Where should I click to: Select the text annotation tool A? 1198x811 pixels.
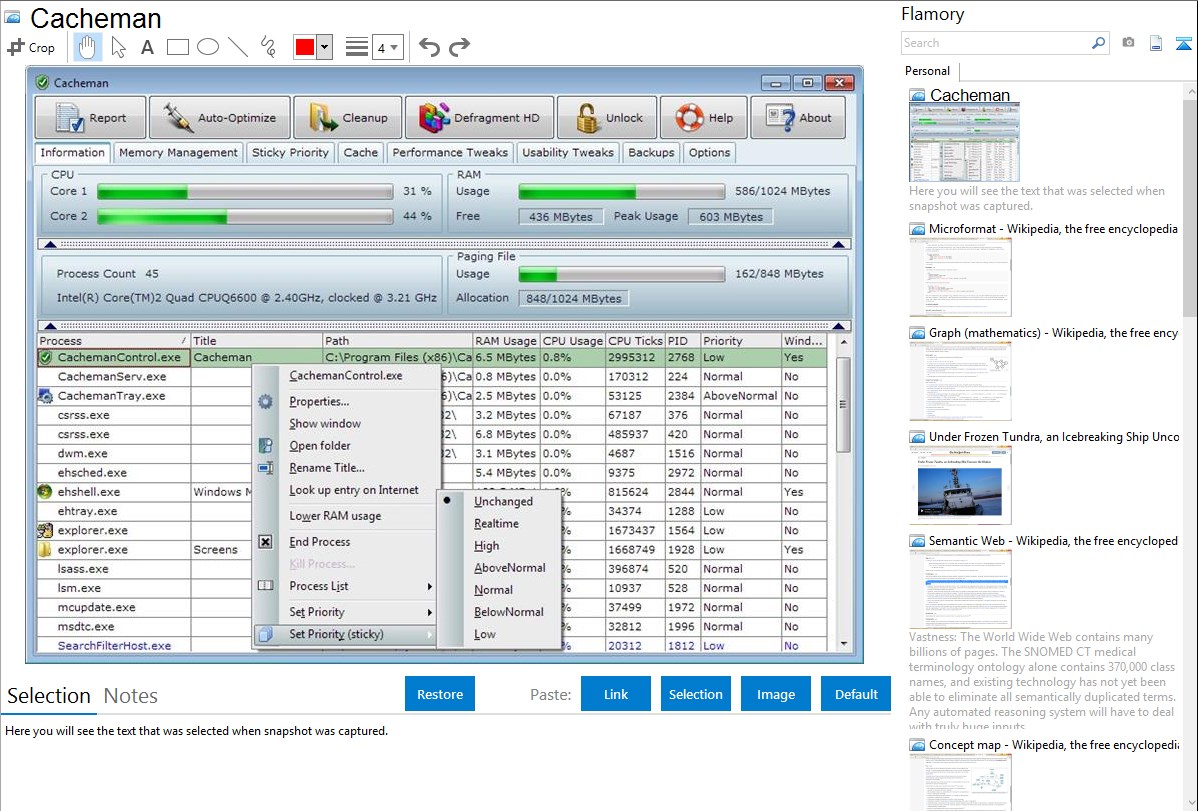point(147,47)
